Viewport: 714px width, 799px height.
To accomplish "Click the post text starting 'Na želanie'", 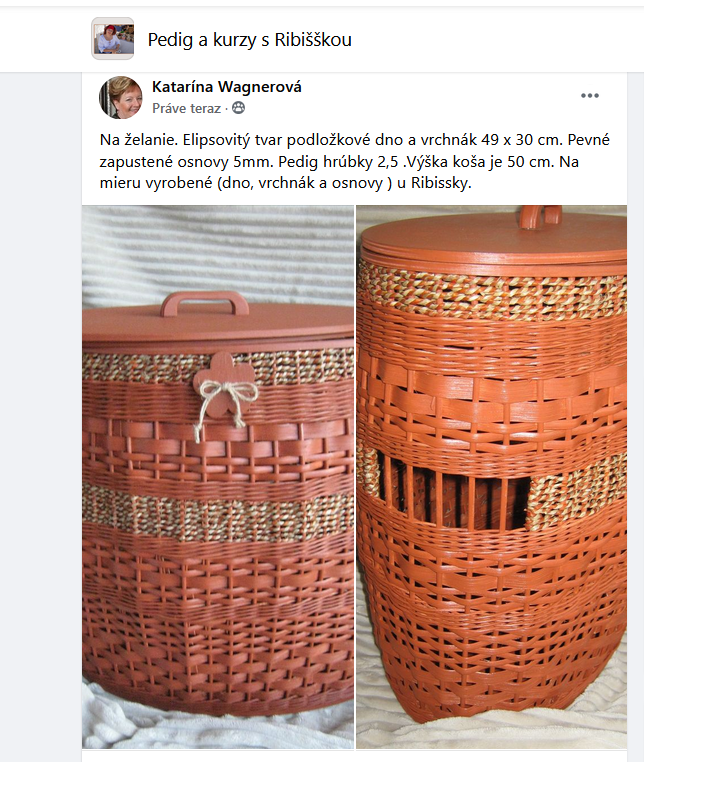I will [x=354, y=162].
